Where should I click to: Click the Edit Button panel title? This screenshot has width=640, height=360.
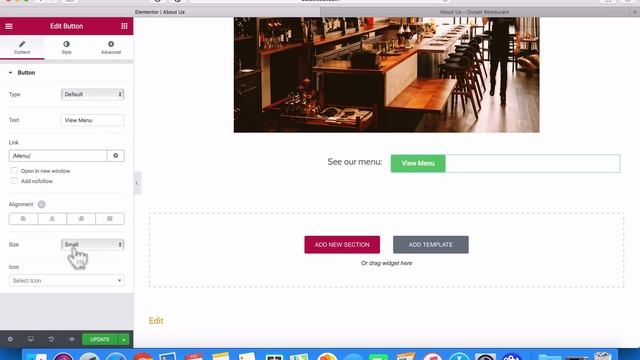(67, 26)
